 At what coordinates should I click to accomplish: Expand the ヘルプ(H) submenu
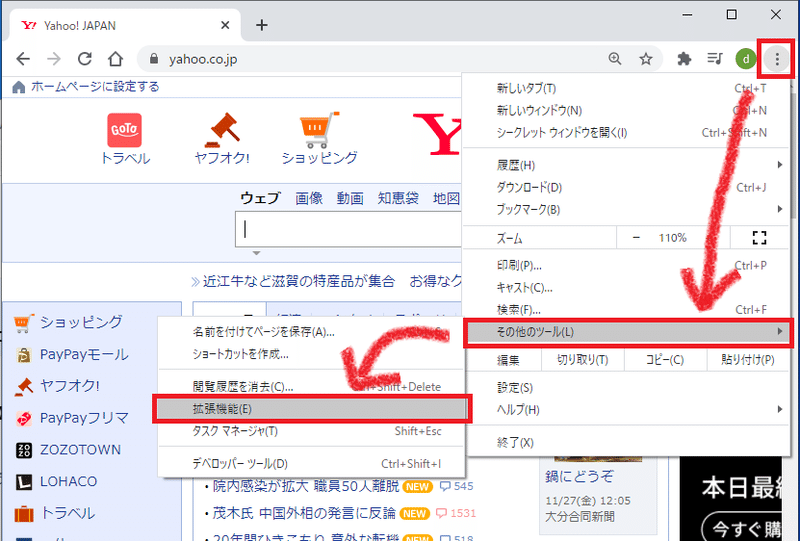click(628, 410)
